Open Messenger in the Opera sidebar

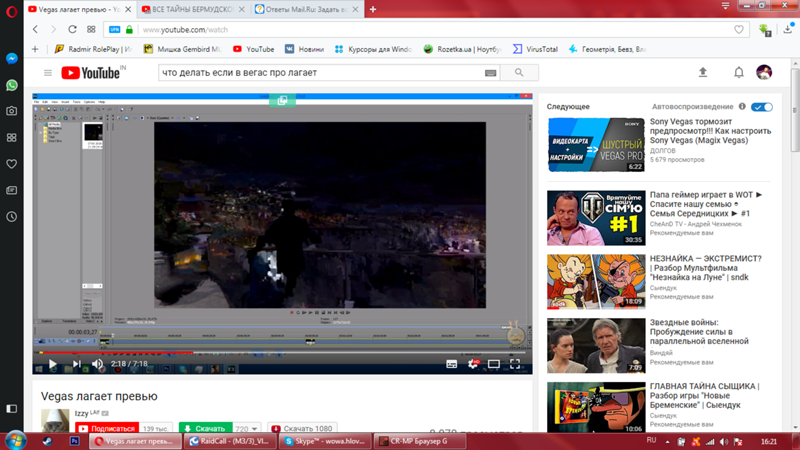pyautogui.click(x=12, y=59)
